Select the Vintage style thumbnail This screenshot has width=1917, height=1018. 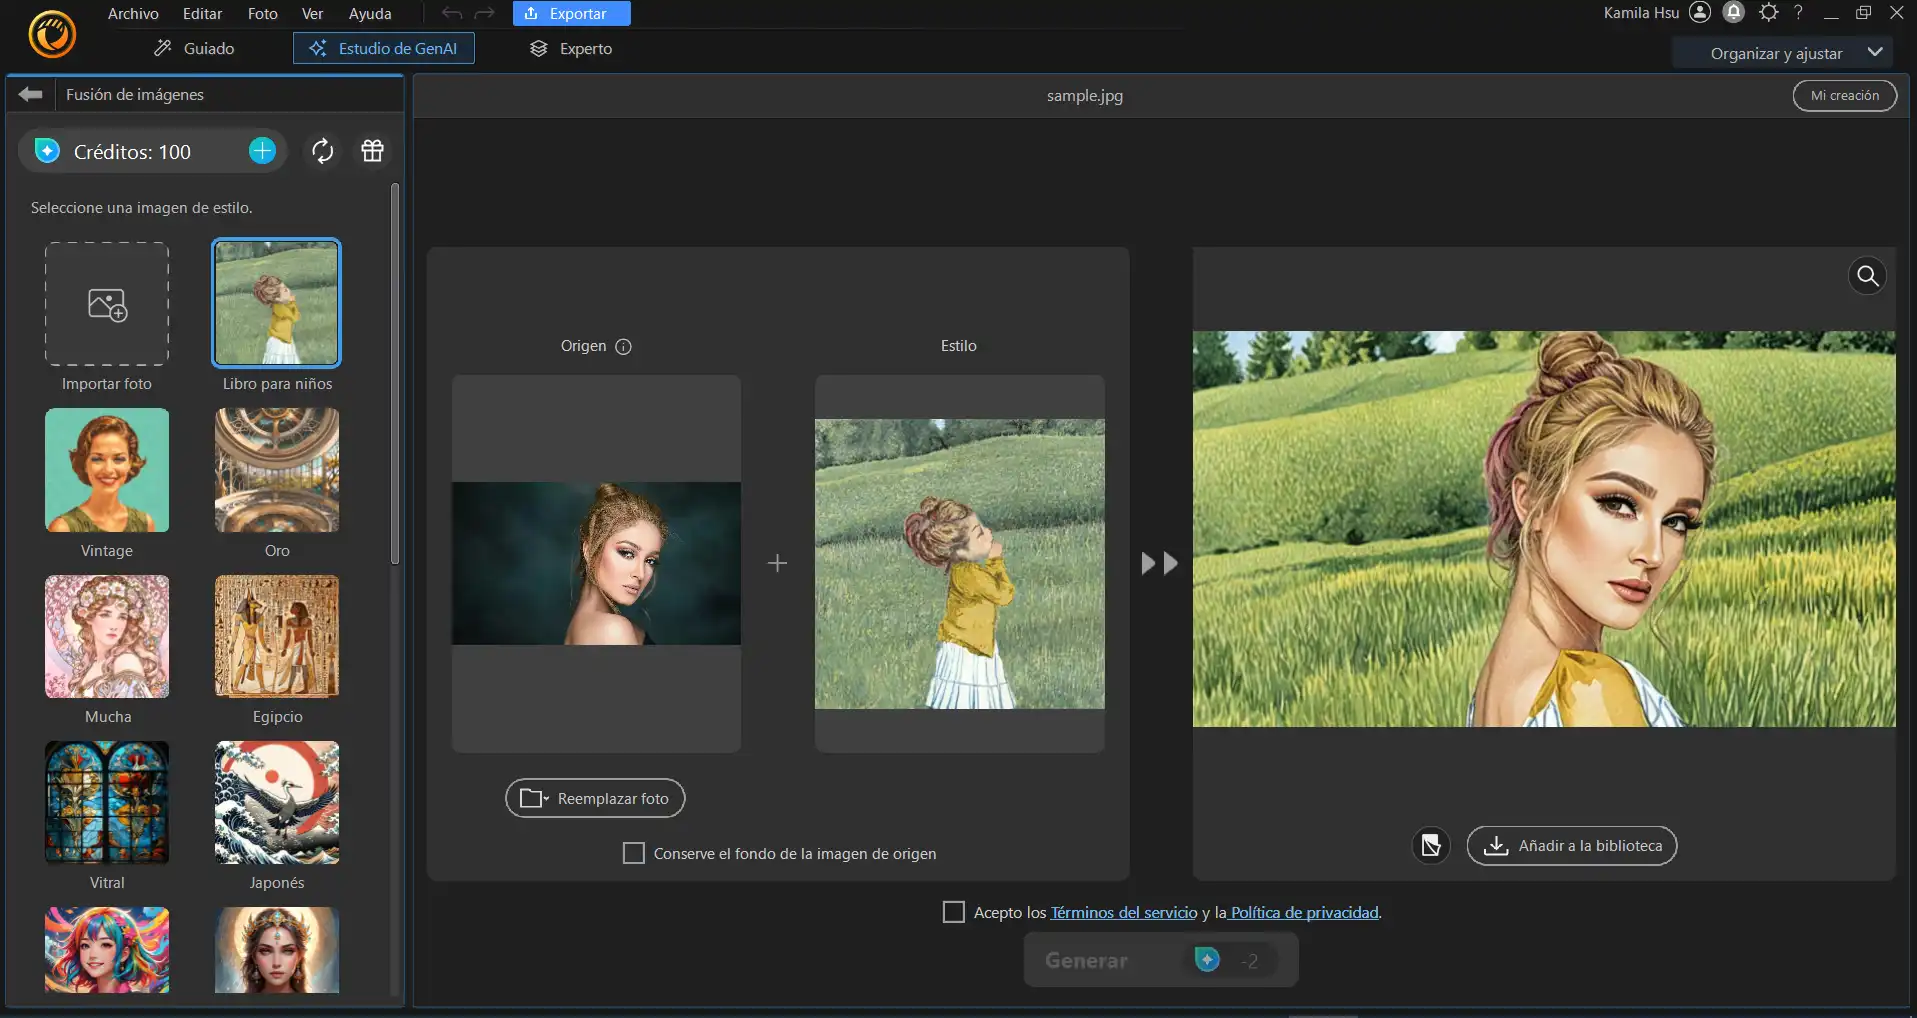click(107, 470)
